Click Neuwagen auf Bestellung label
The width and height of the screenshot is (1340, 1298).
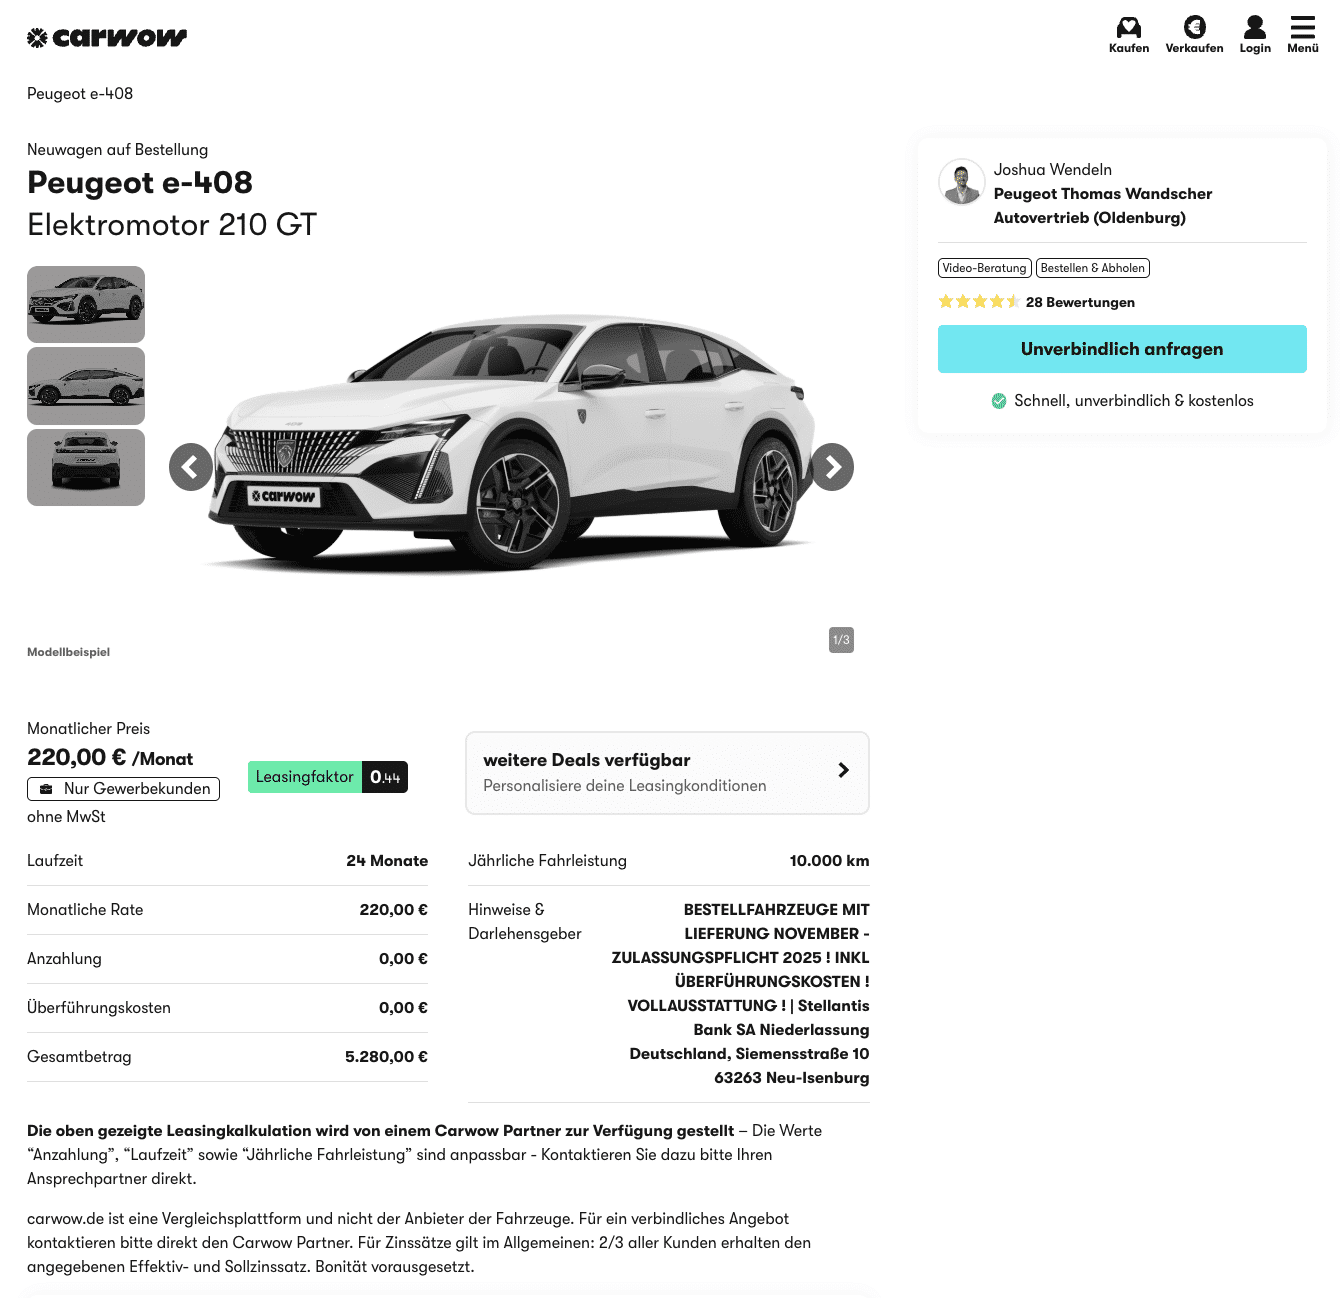[x=118, y=150]
